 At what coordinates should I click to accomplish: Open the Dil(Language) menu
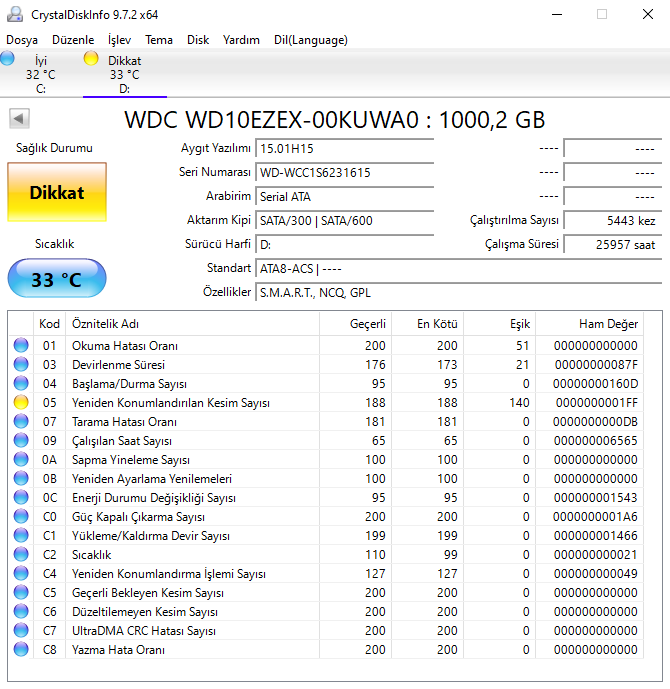pyautogui.click(x=311, y=40)
